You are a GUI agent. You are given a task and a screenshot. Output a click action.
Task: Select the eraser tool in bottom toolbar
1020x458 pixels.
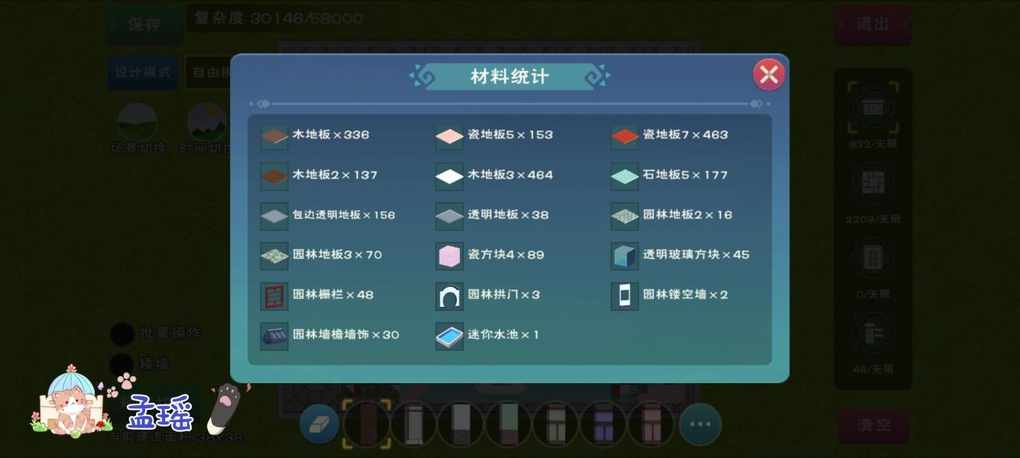click(x=319, y=424)
